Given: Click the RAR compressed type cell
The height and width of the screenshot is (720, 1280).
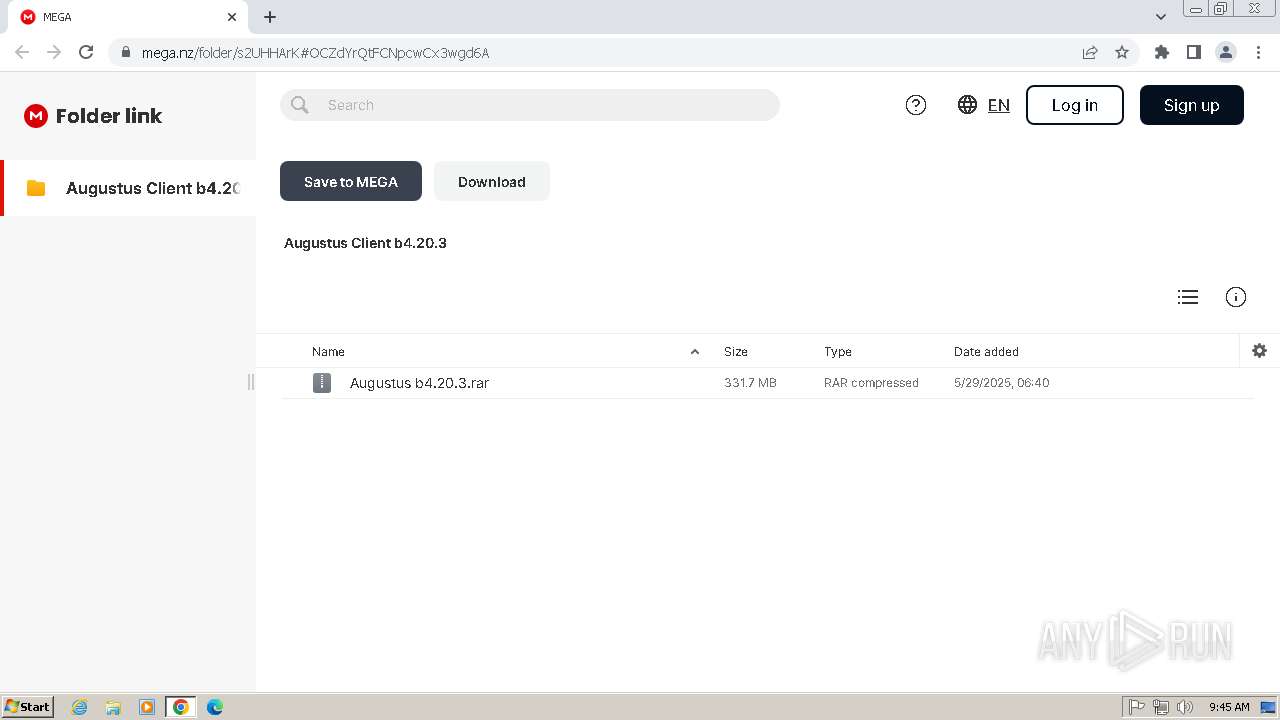Looking at the screenshot, I should coord(871,383).
